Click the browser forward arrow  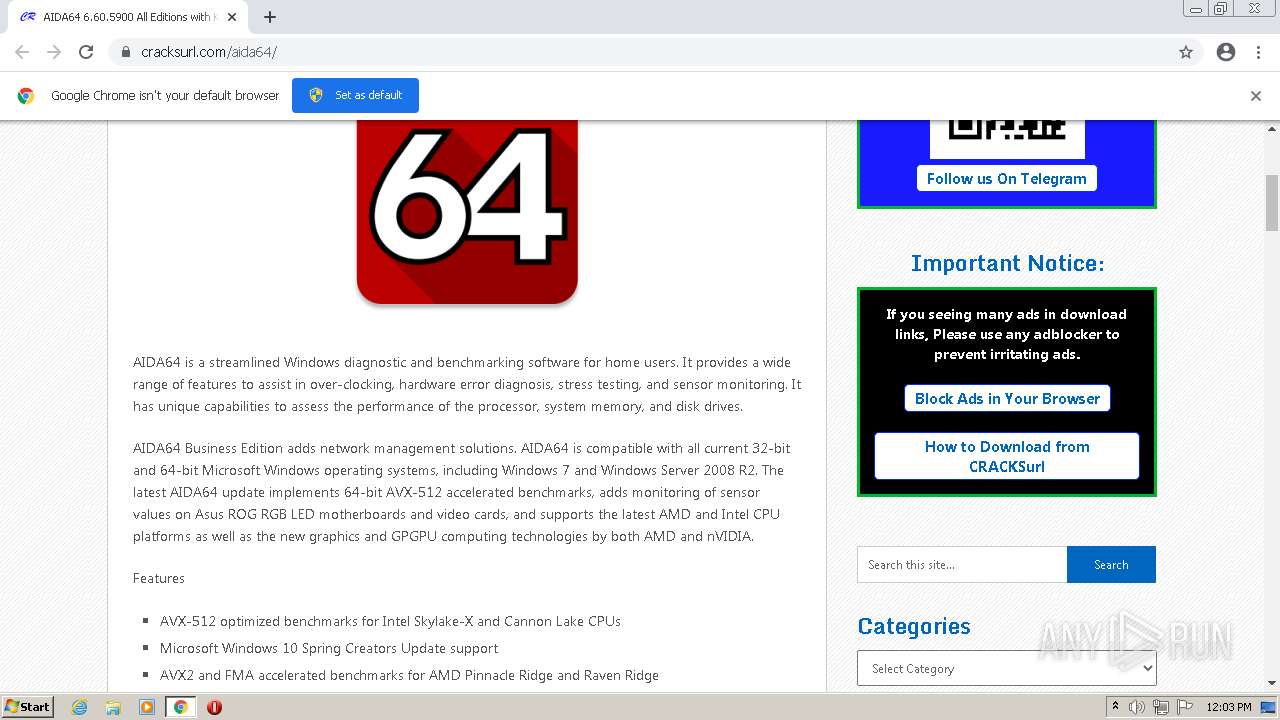[x=54, y=52]
